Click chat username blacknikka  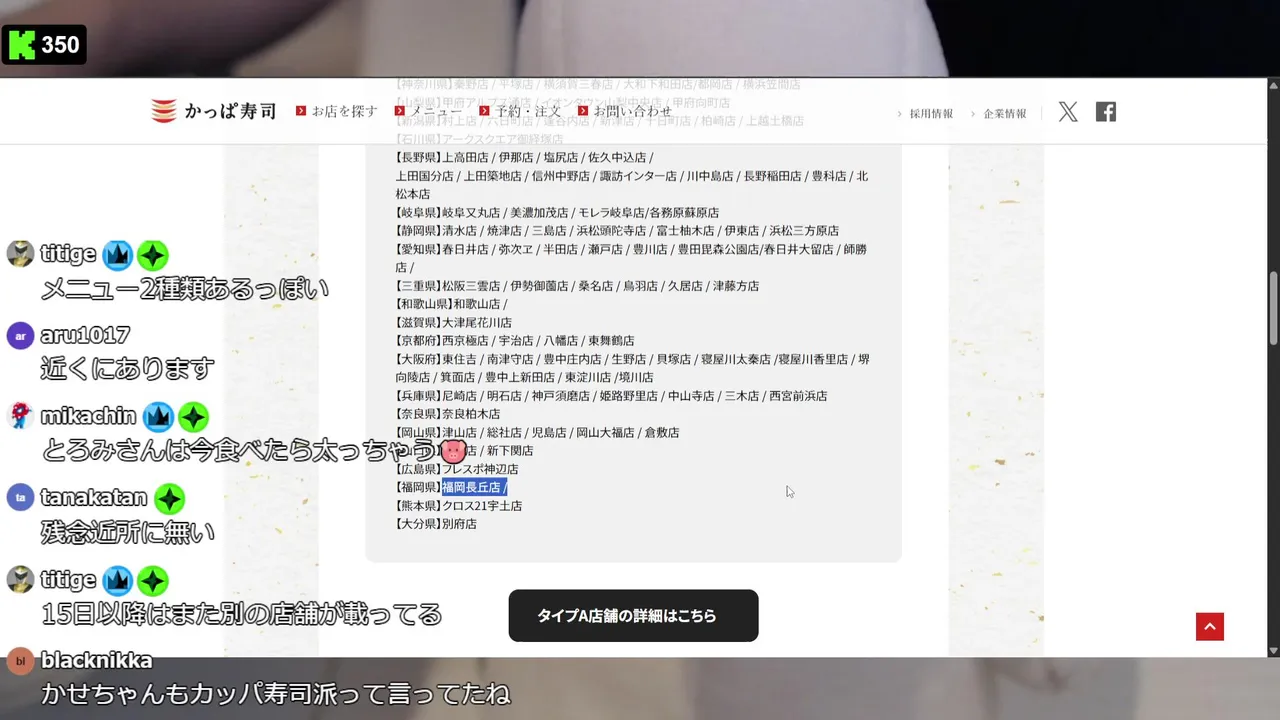[x=97, y=661]
